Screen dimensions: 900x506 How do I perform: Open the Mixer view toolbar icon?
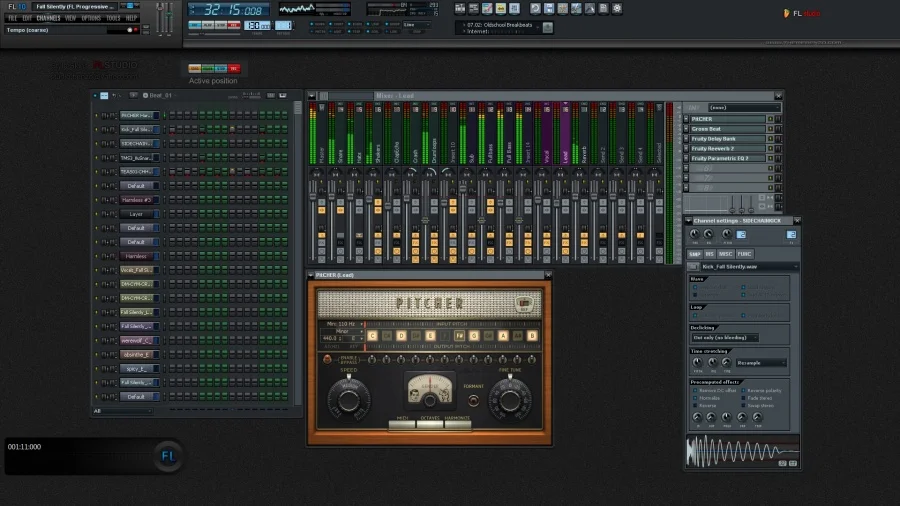tap(514, 9)
